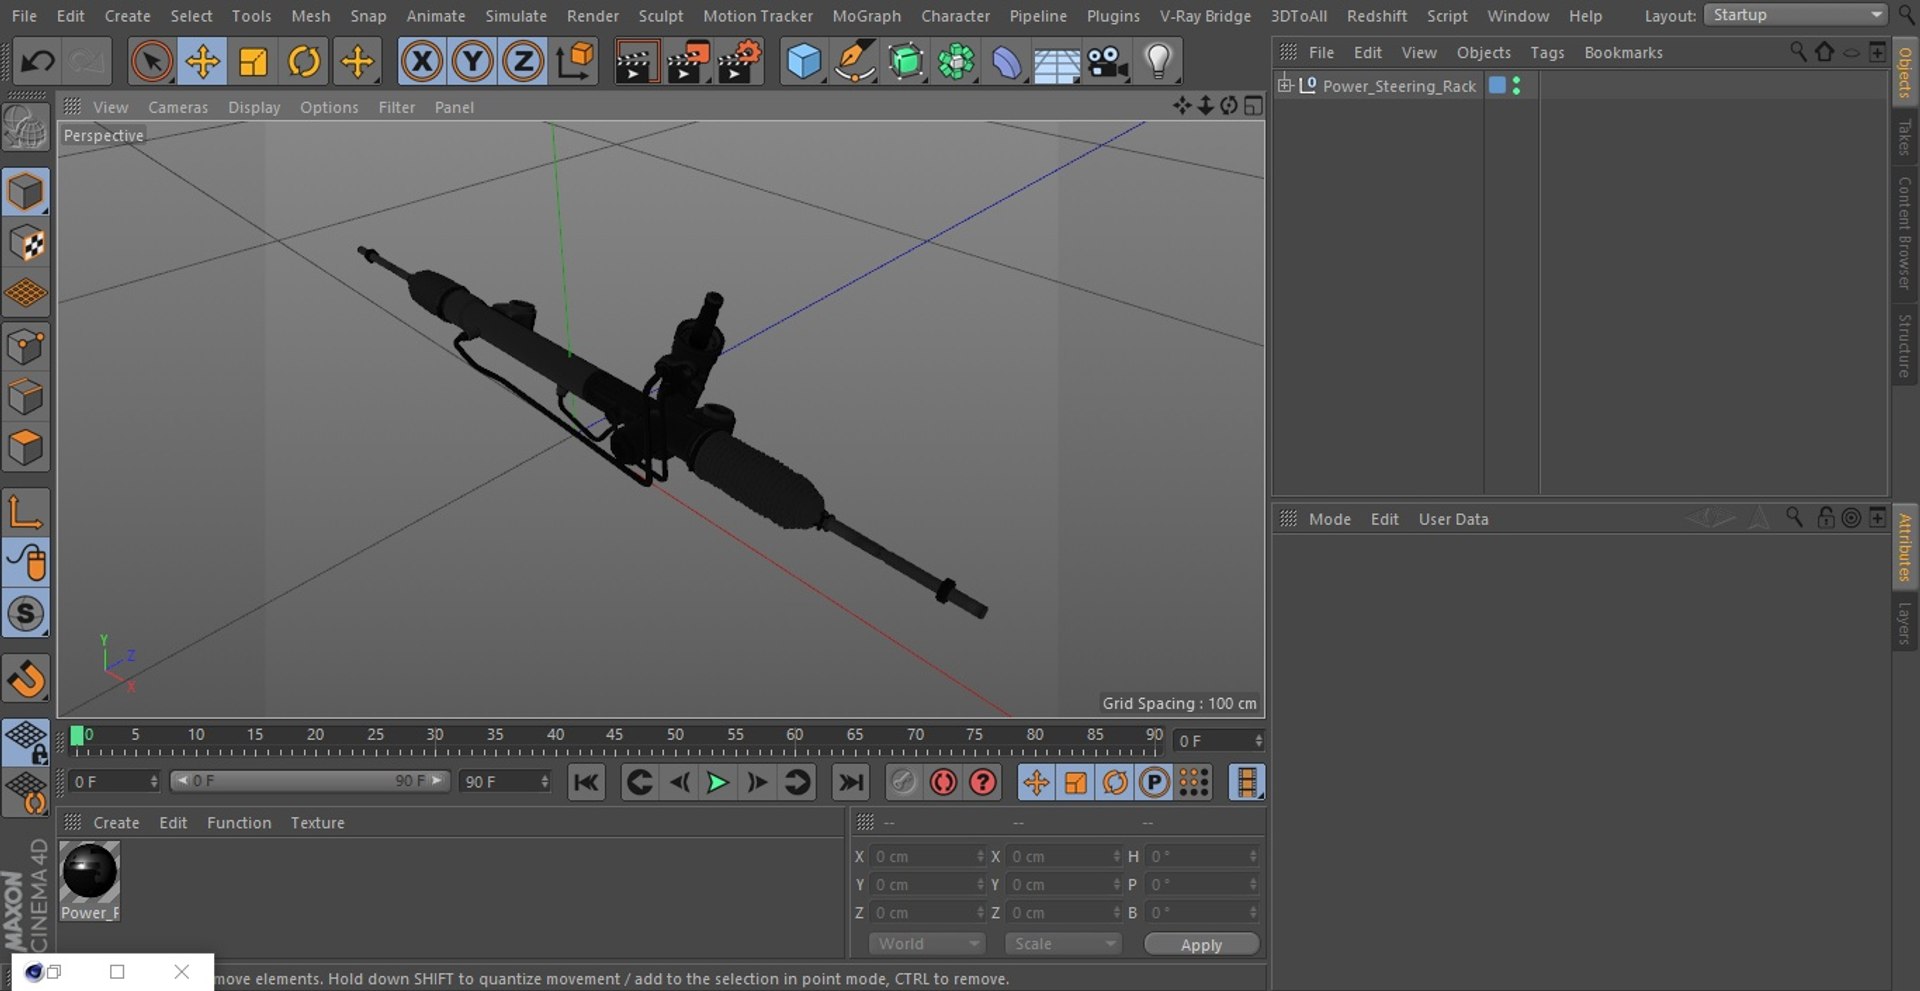
Task: Open Edit Render Settings icon
Action: tap(740, 62)
